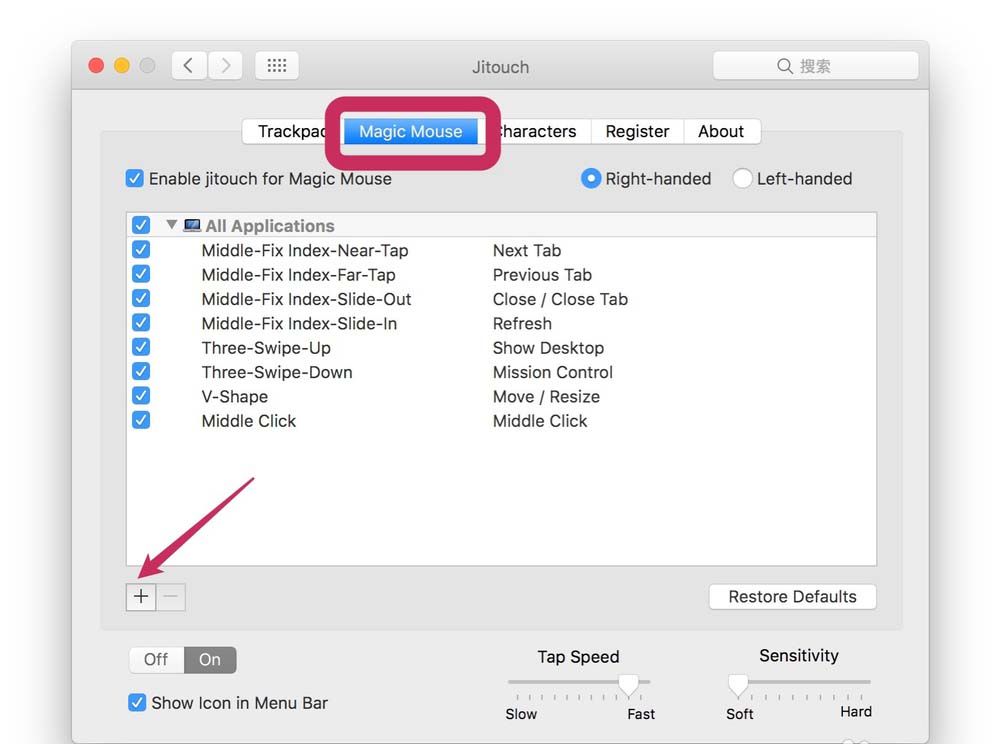Disable the Enable jitouch for Magic Mouse checkbox

135,179
